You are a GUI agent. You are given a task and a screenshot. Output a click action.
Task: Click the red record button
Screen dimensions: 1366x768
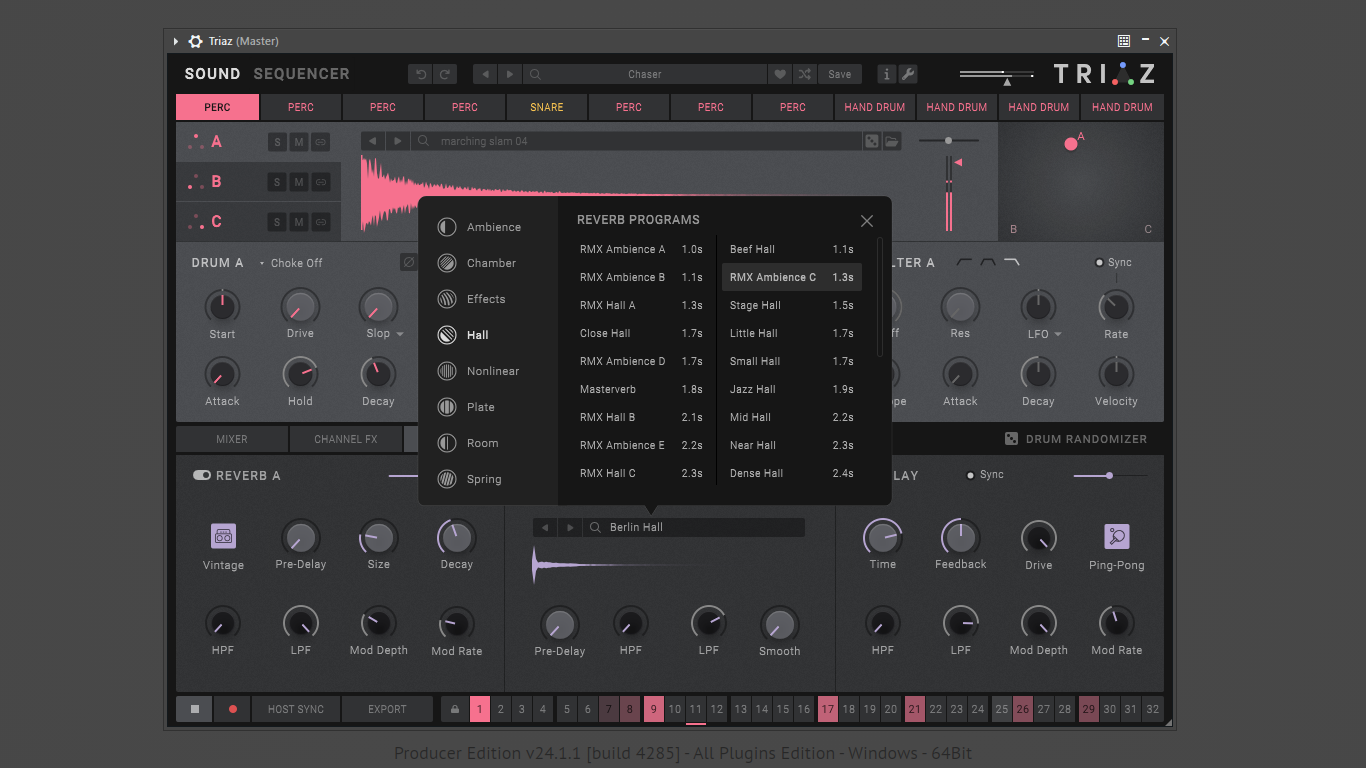click(233, 709)
